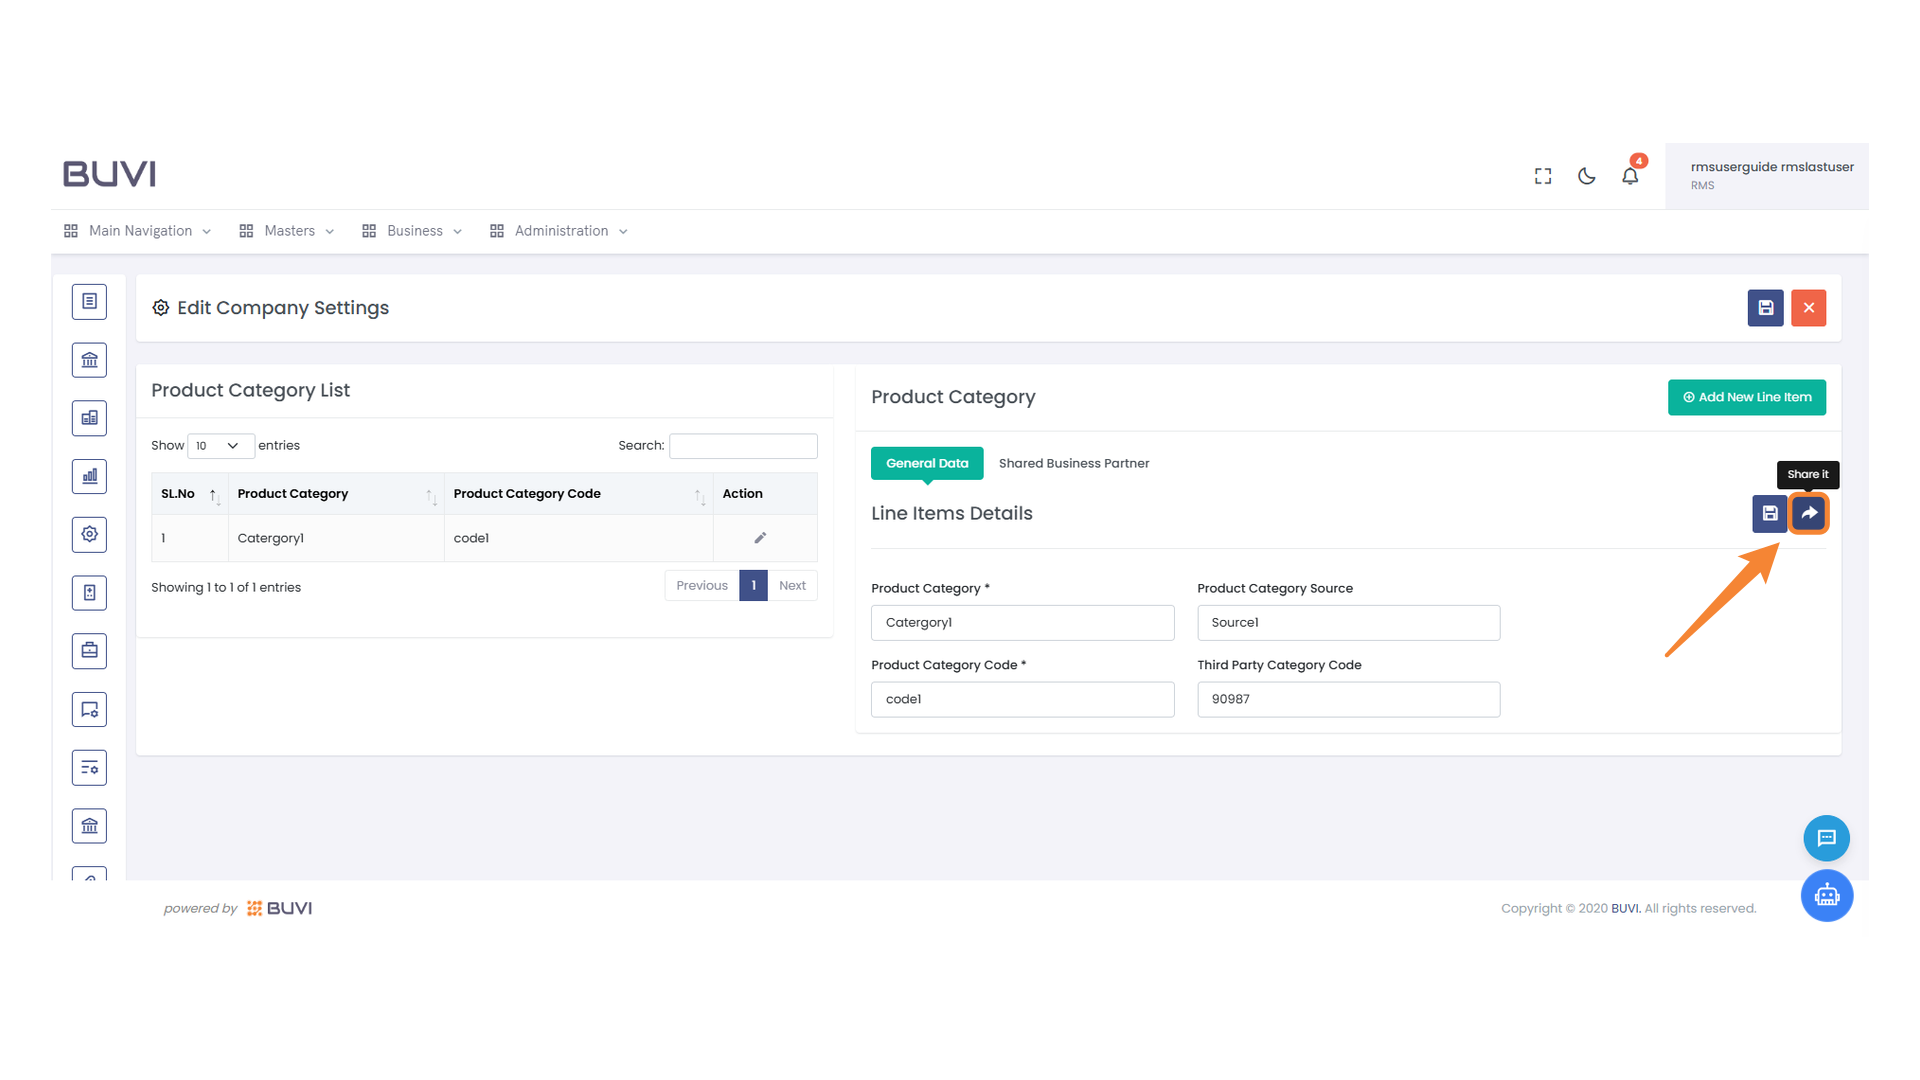Expand the Administration menu
Screen dimensions: 1920x1080
pos(559,231)
